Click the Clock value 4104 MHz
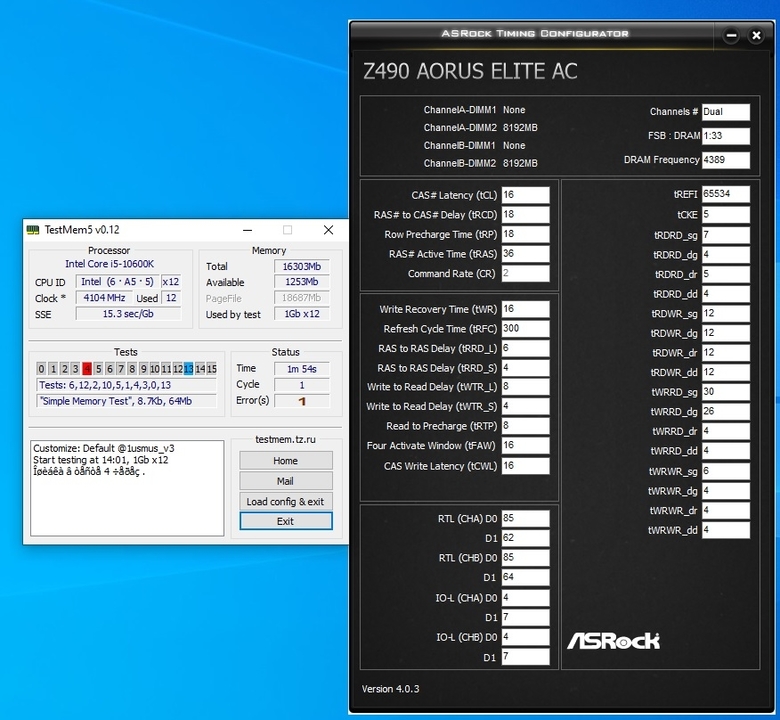This screenshot has height=720, width=780. tap(104, 298)
